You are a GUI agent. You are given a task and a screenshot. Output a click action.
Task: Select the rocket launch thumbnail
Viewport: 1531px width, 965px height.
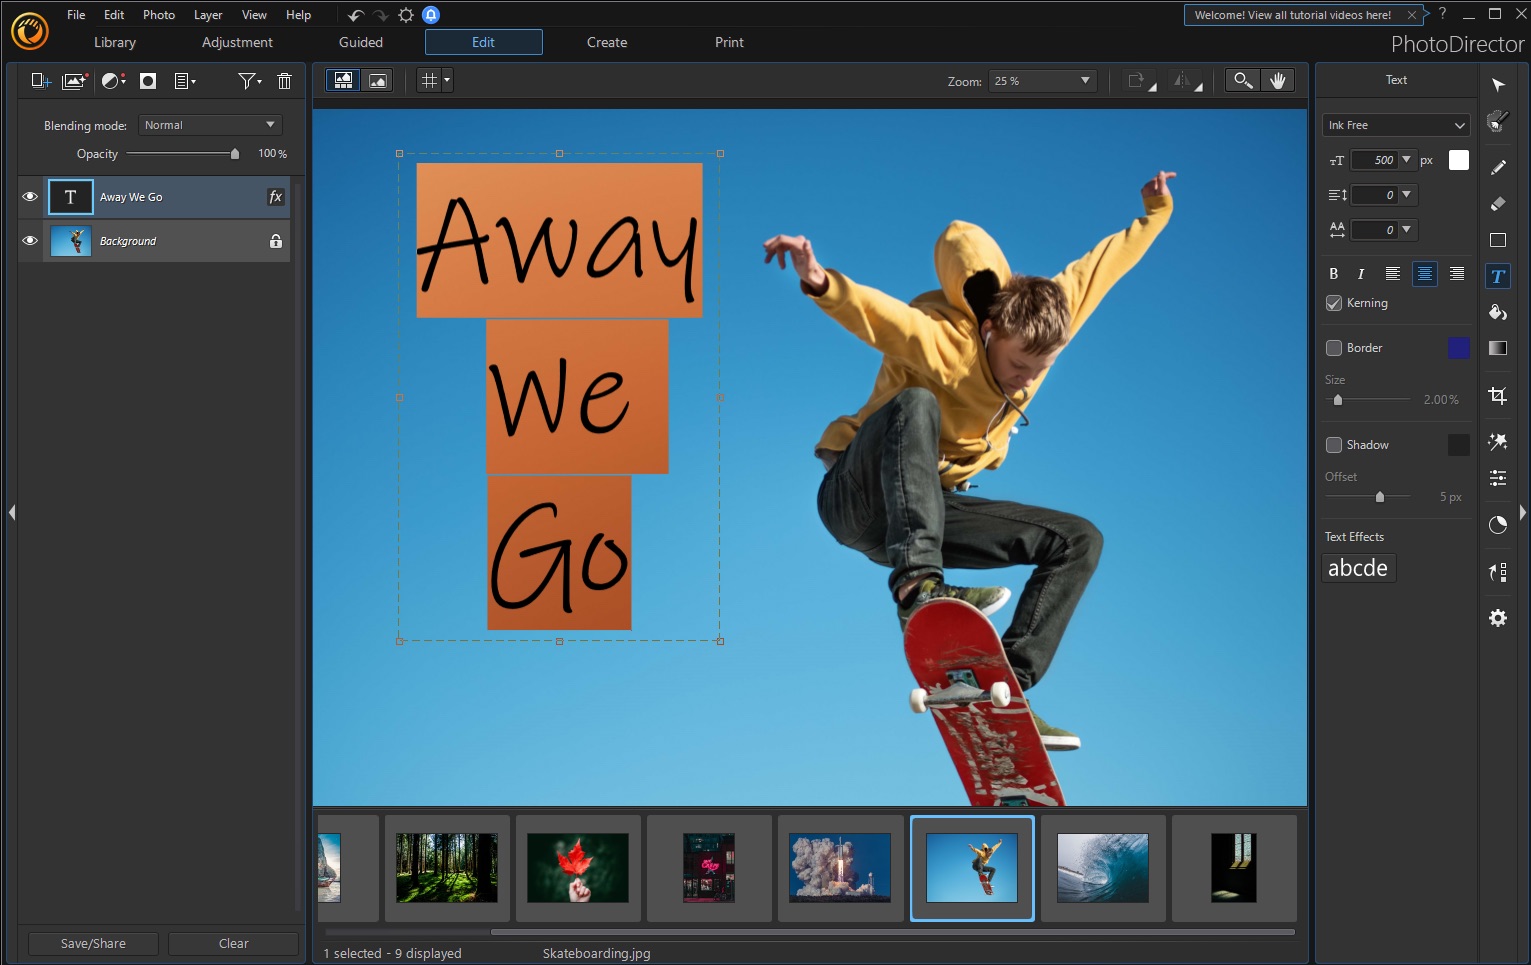point(840,868)
